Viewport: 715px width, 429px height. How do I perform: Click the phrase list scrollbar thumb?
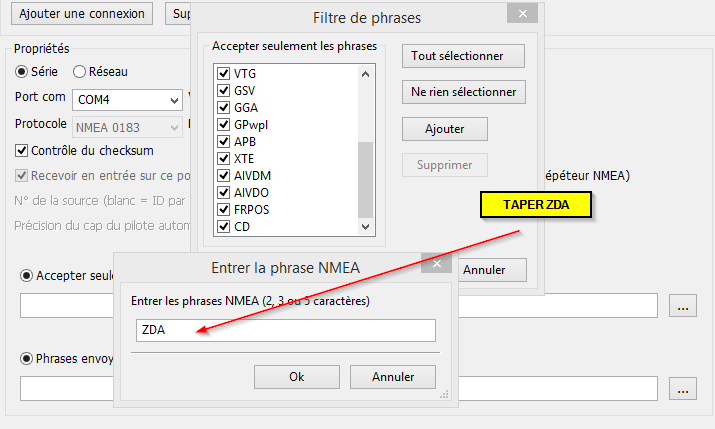pyautogui.click(x=365, y=180)
